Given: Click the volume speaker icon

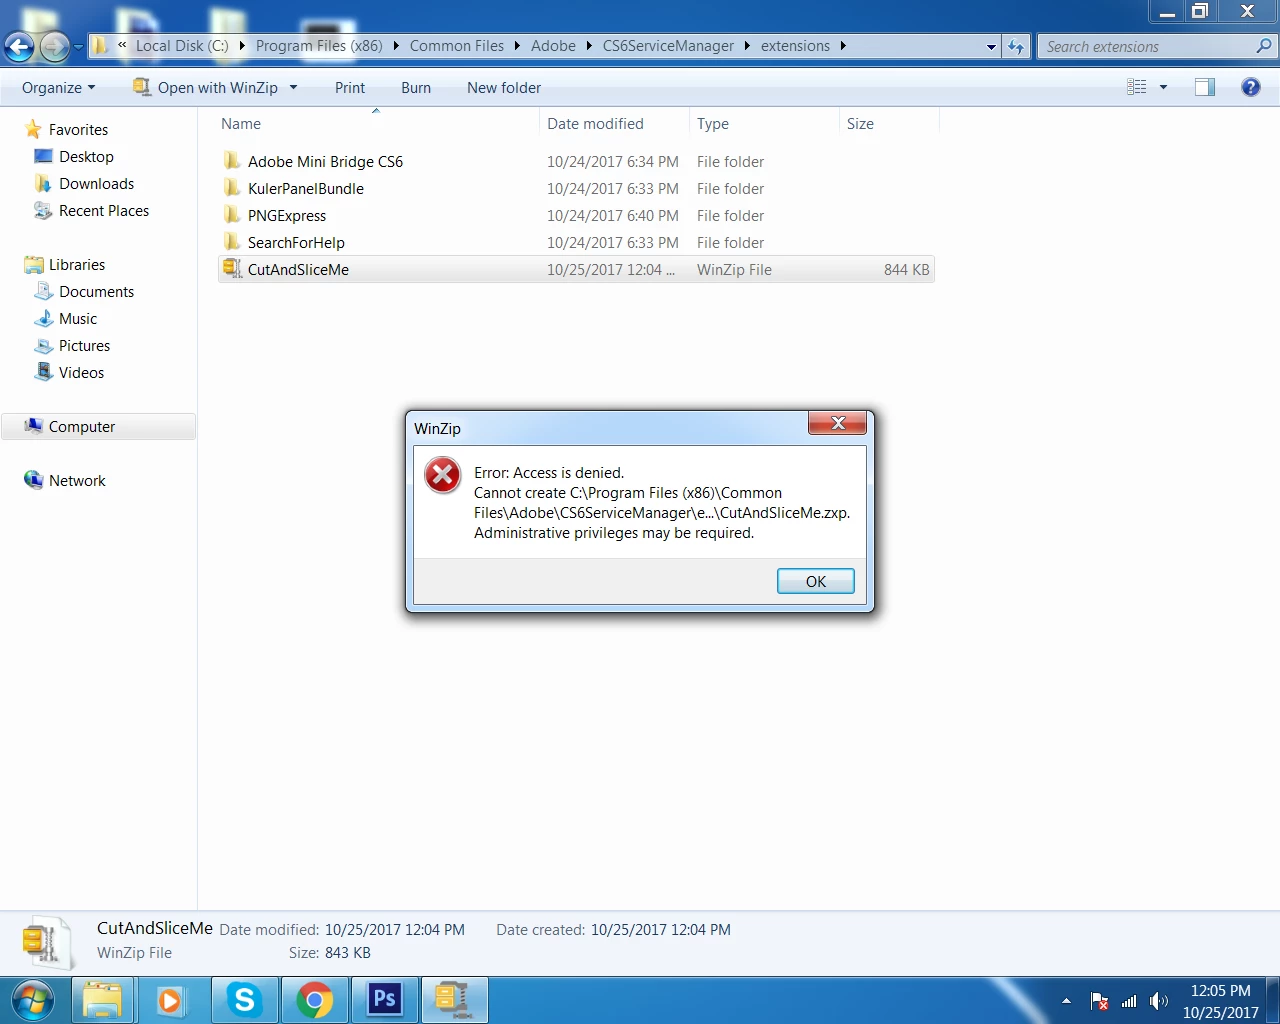Looking at the screenshot, I should coord(1159,1001).
